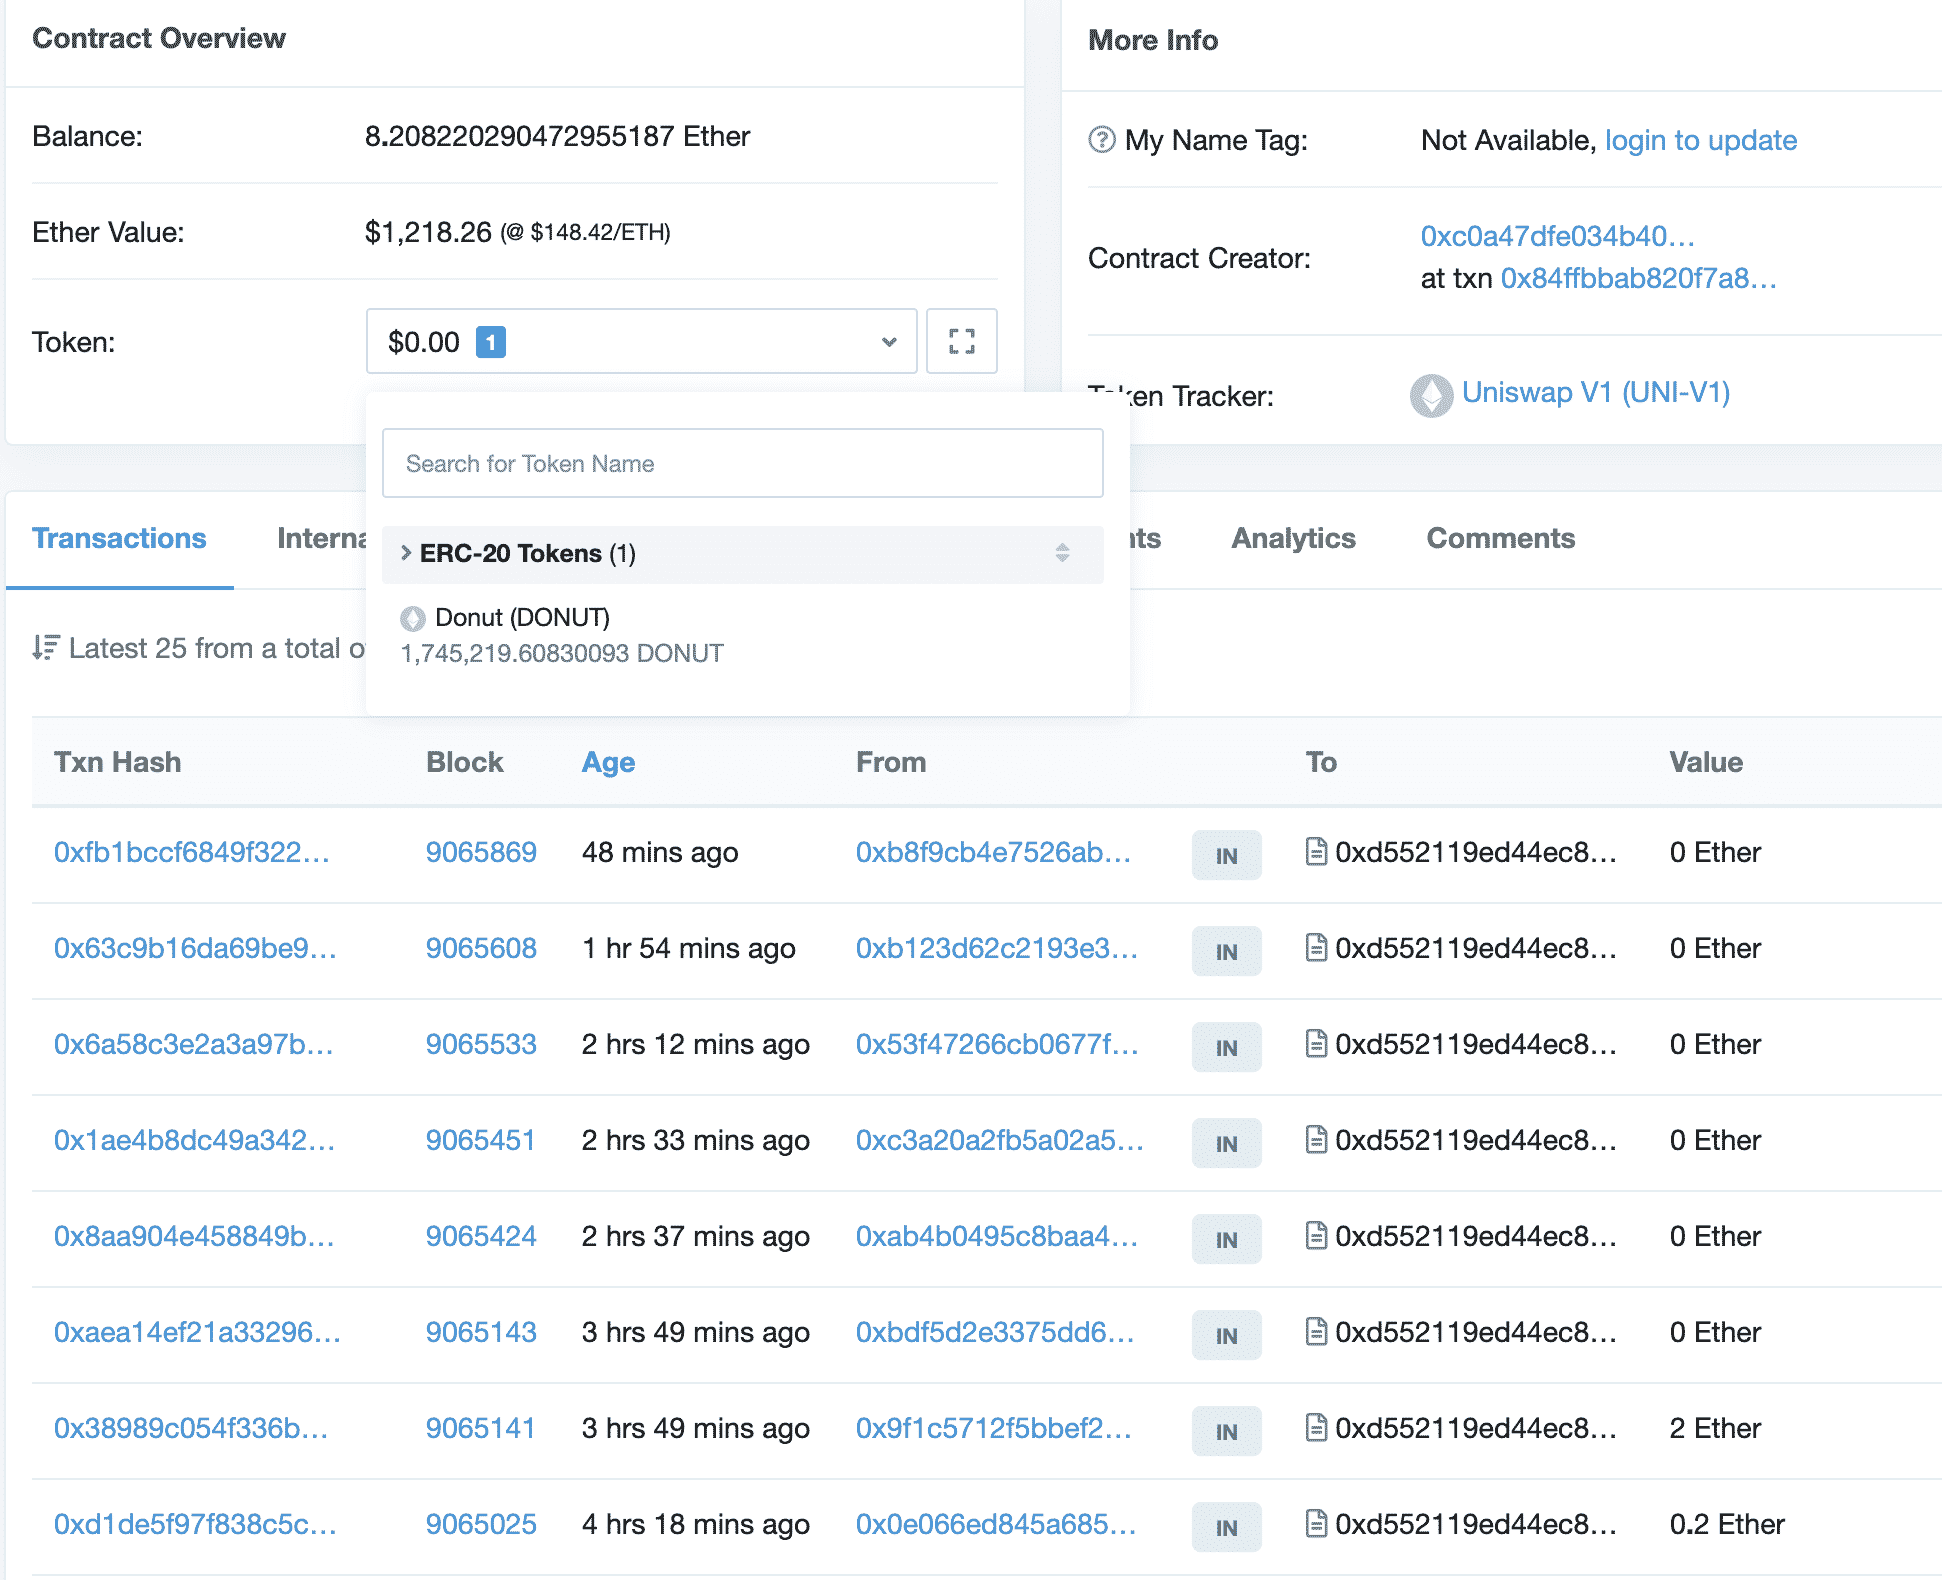
Task: Open block 9065424
Action: click(481, 1236)
